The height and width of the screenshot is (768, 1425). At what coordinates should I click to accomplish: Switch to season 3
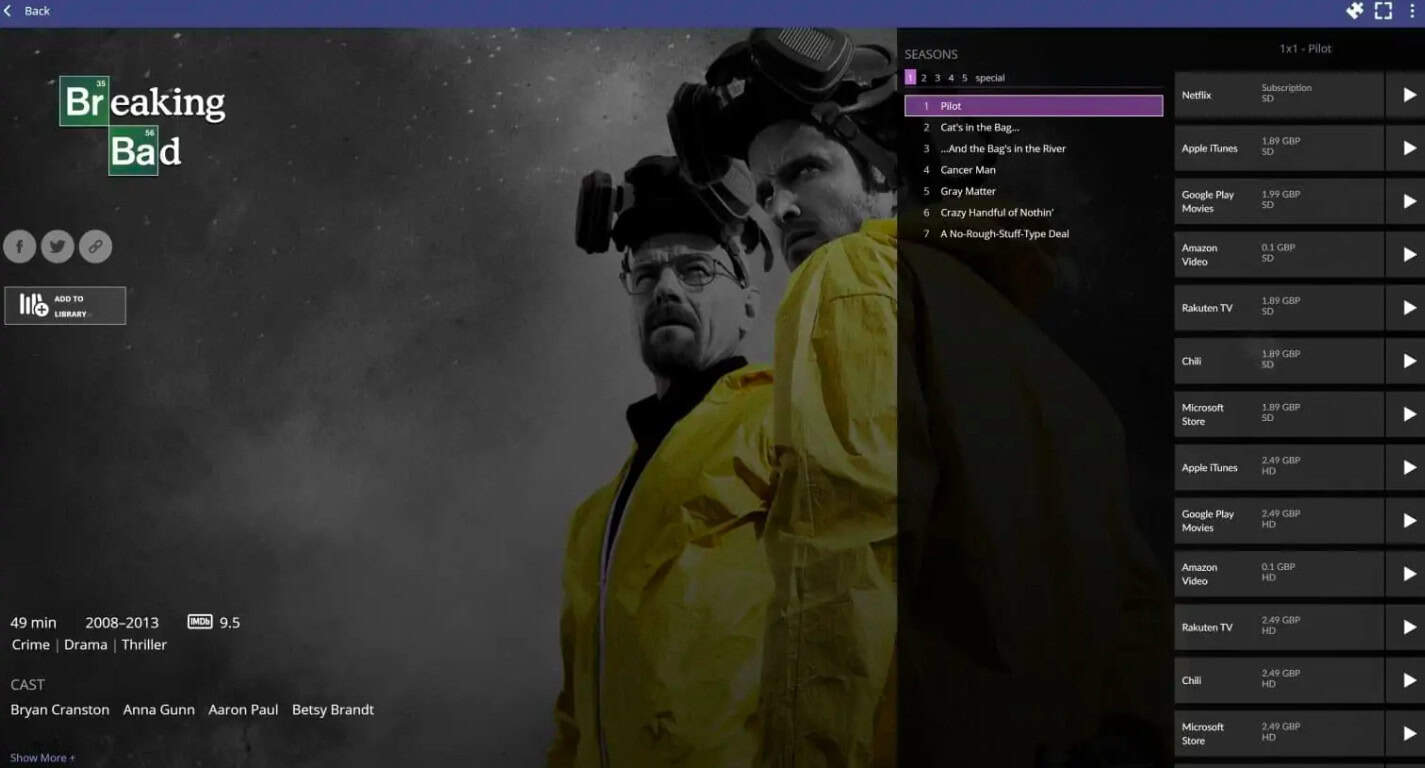click(937, 78)
